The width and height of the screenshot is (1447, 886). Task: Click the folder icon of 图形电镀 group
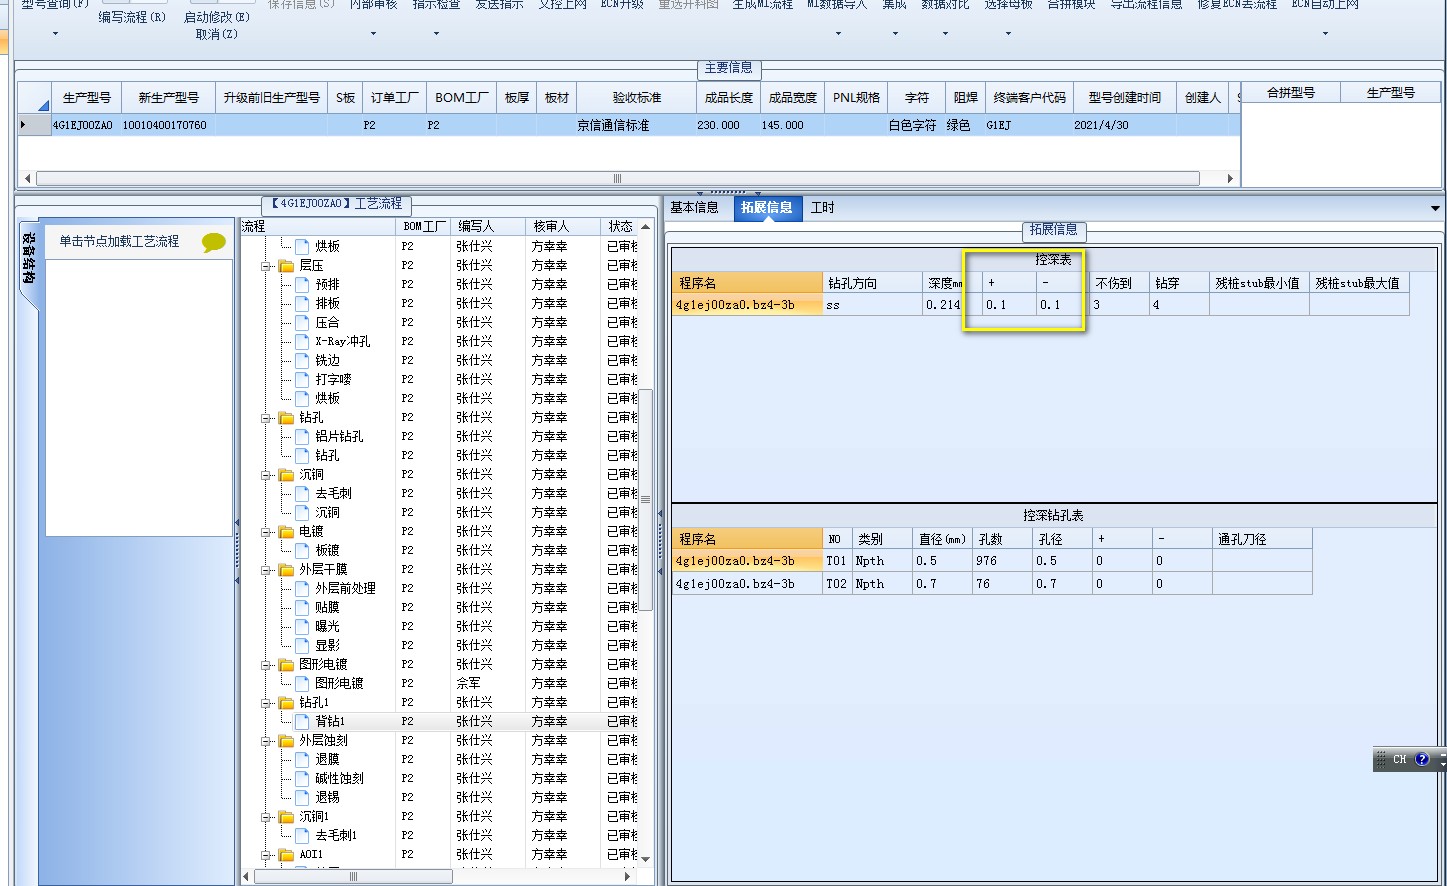(x=286, y=665)
